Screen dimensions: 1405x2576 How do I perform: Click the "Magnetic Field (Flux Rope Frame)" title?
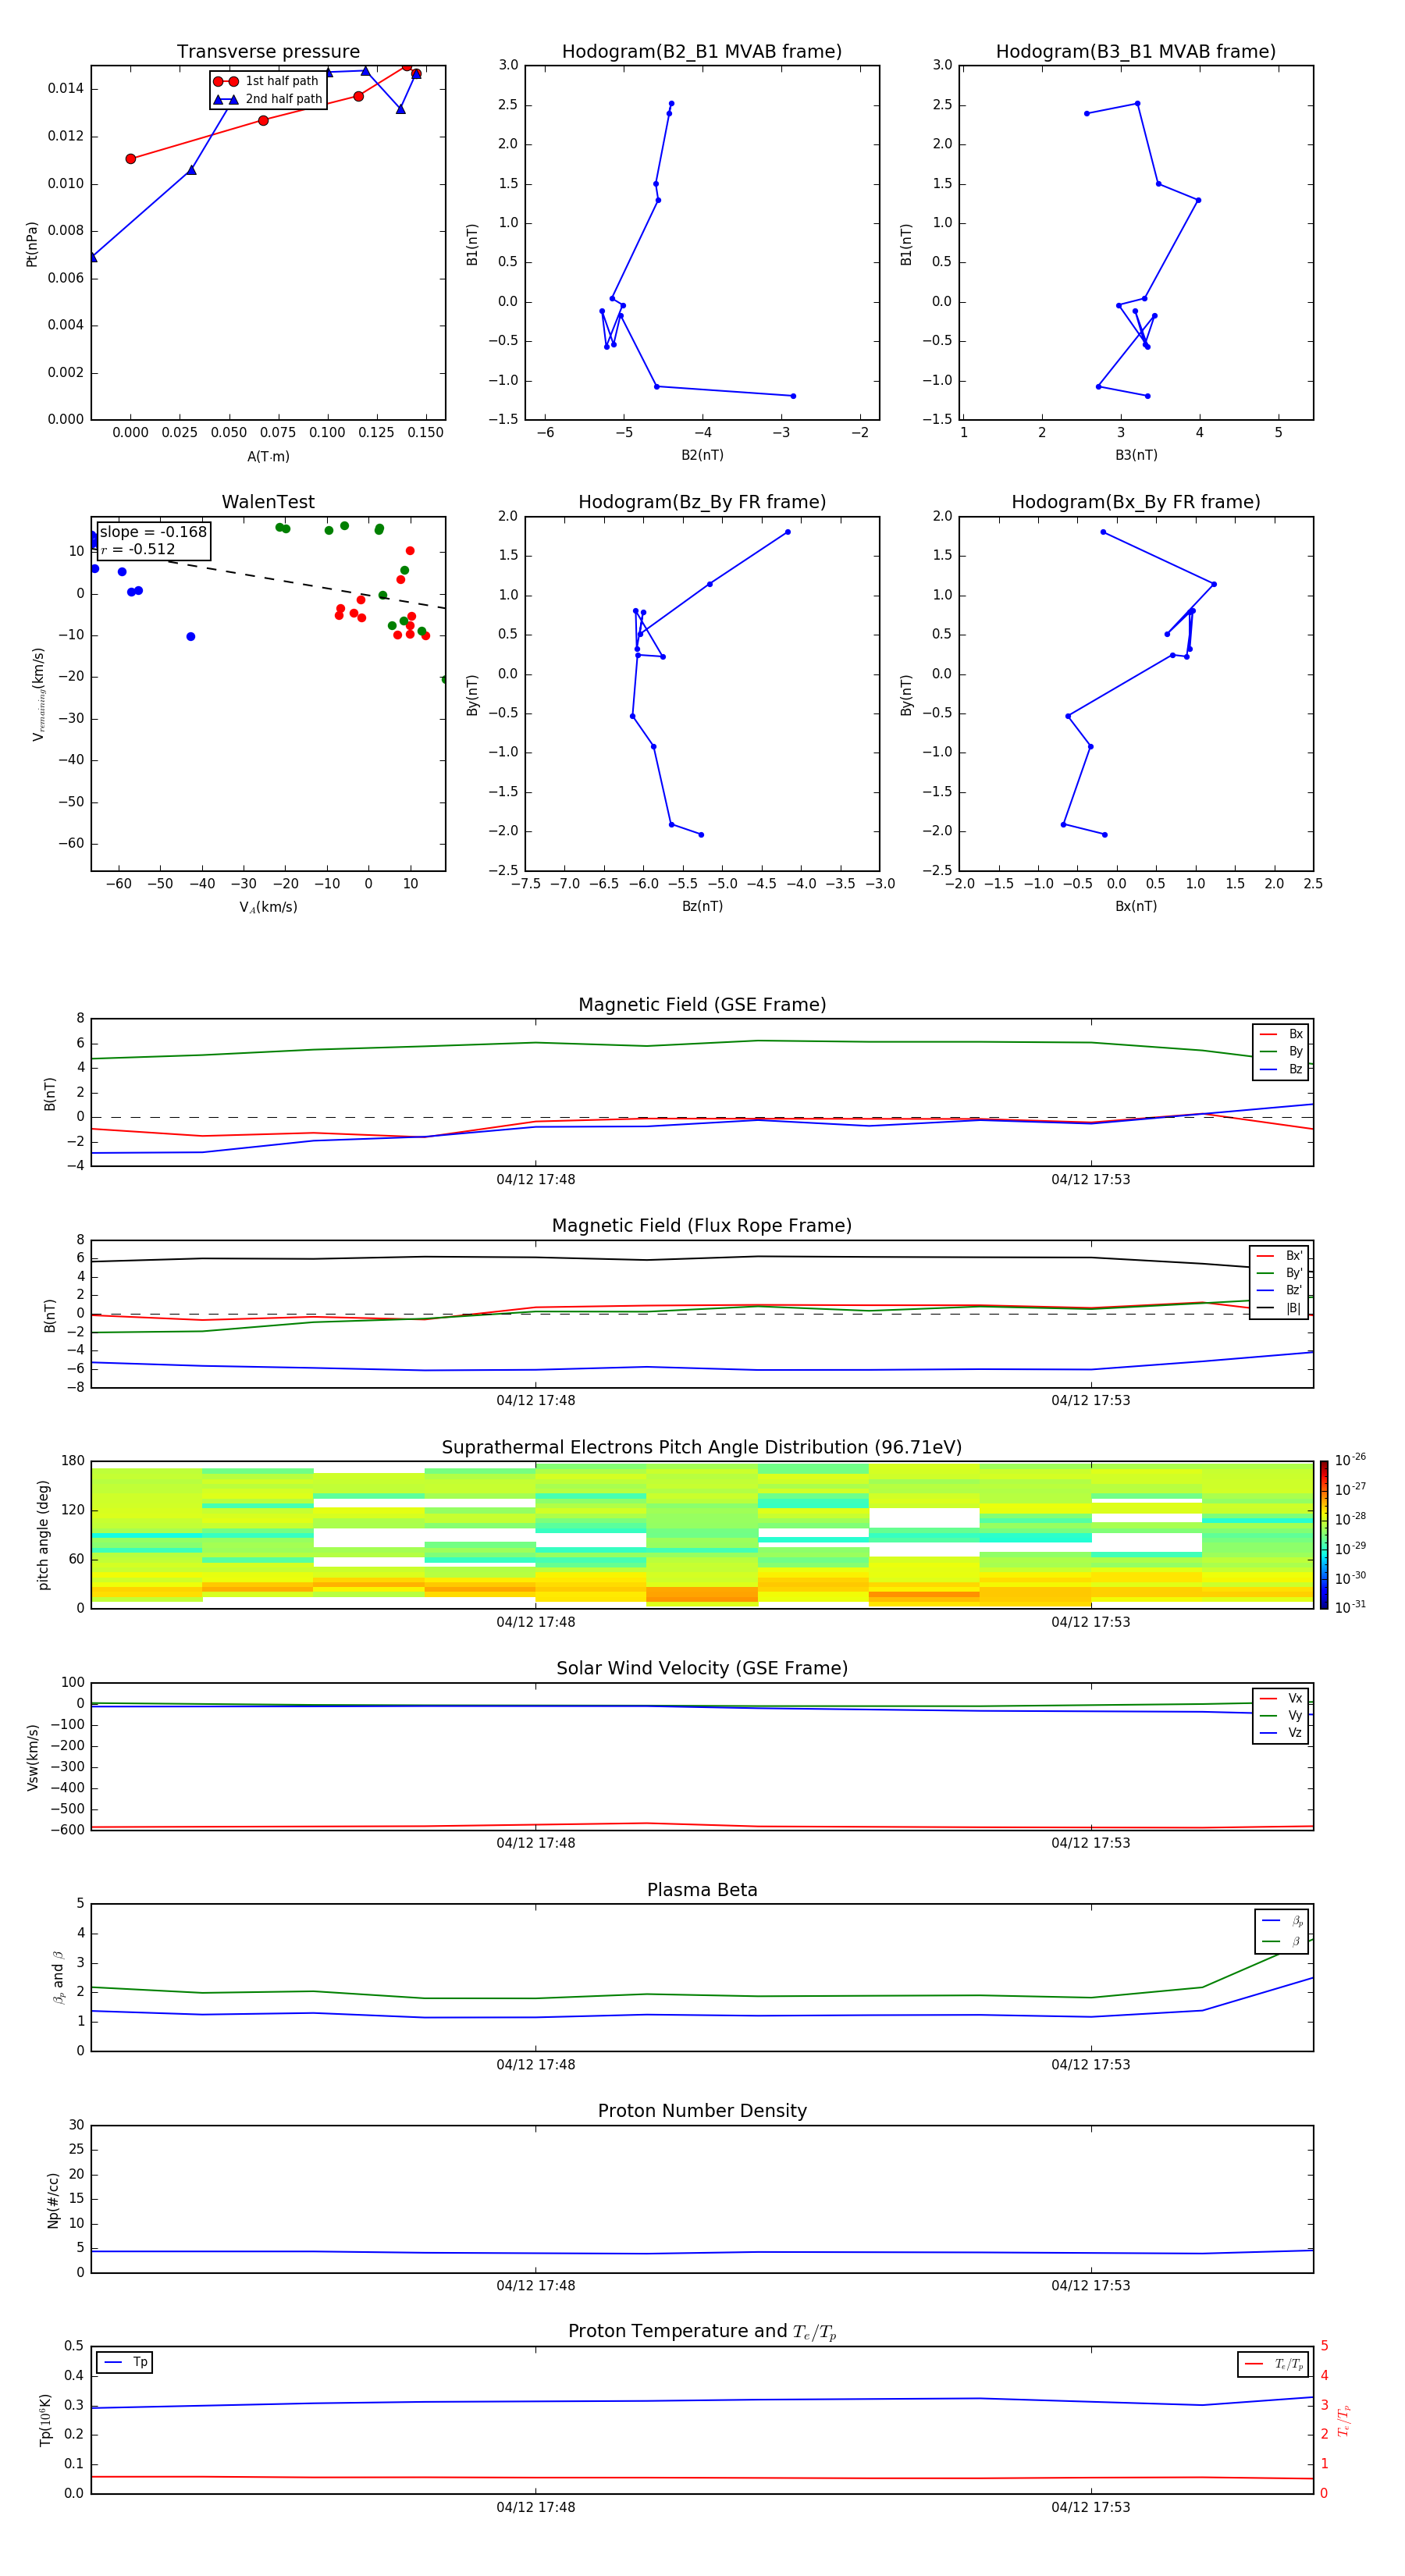(702, 1226)
